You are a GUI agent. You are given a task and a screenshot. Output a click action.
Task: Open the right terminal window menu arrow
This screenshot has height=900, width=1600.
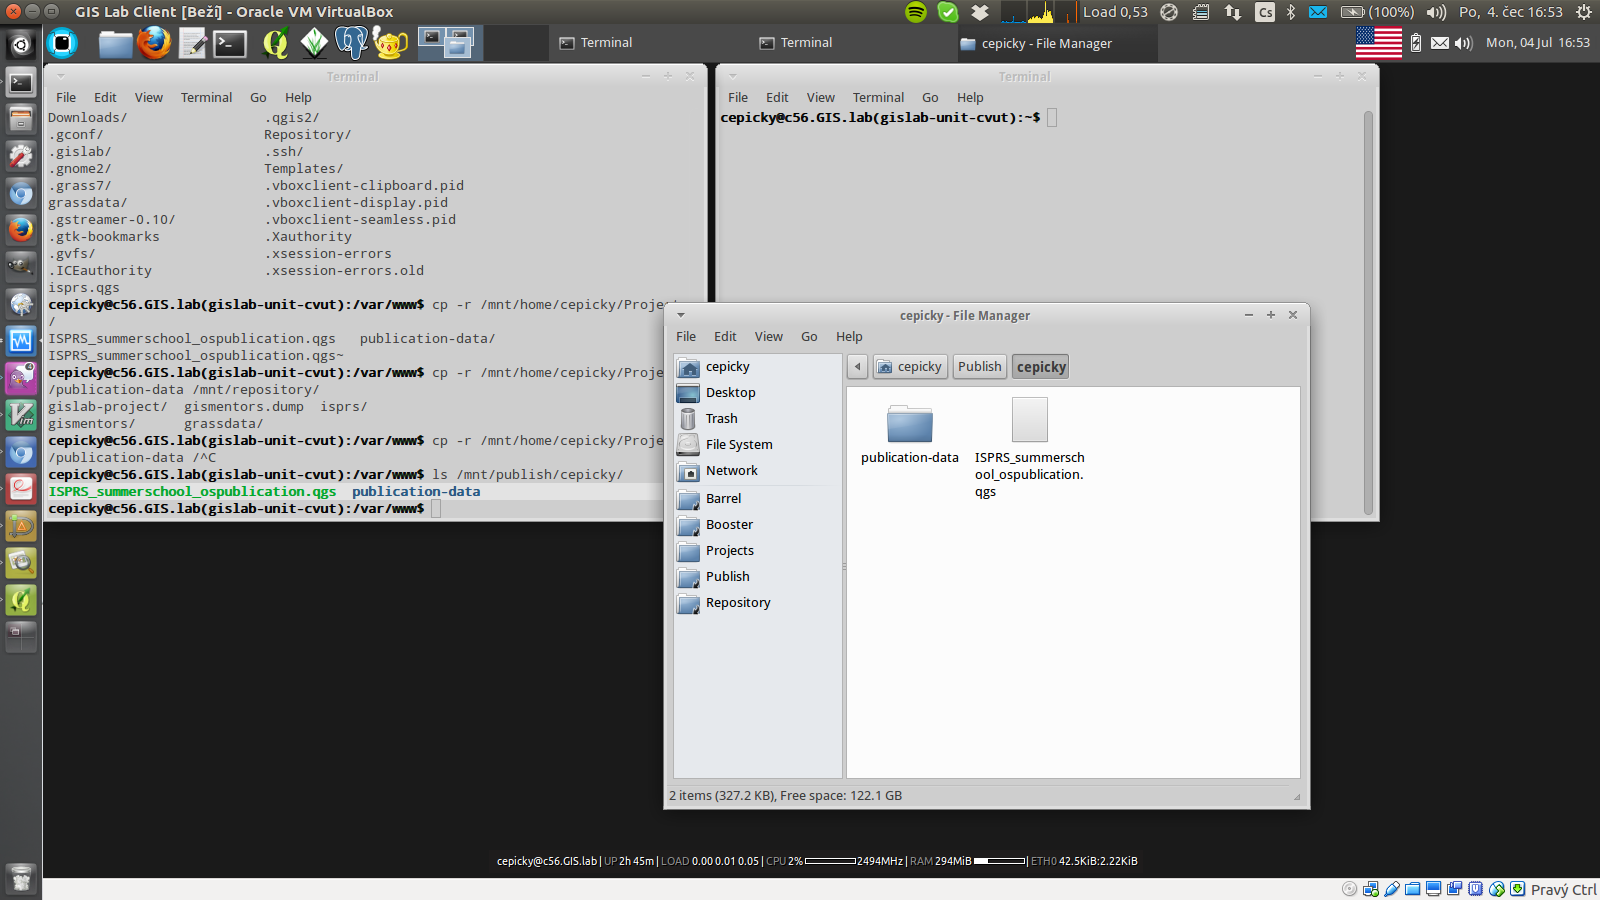pos(733,76)
